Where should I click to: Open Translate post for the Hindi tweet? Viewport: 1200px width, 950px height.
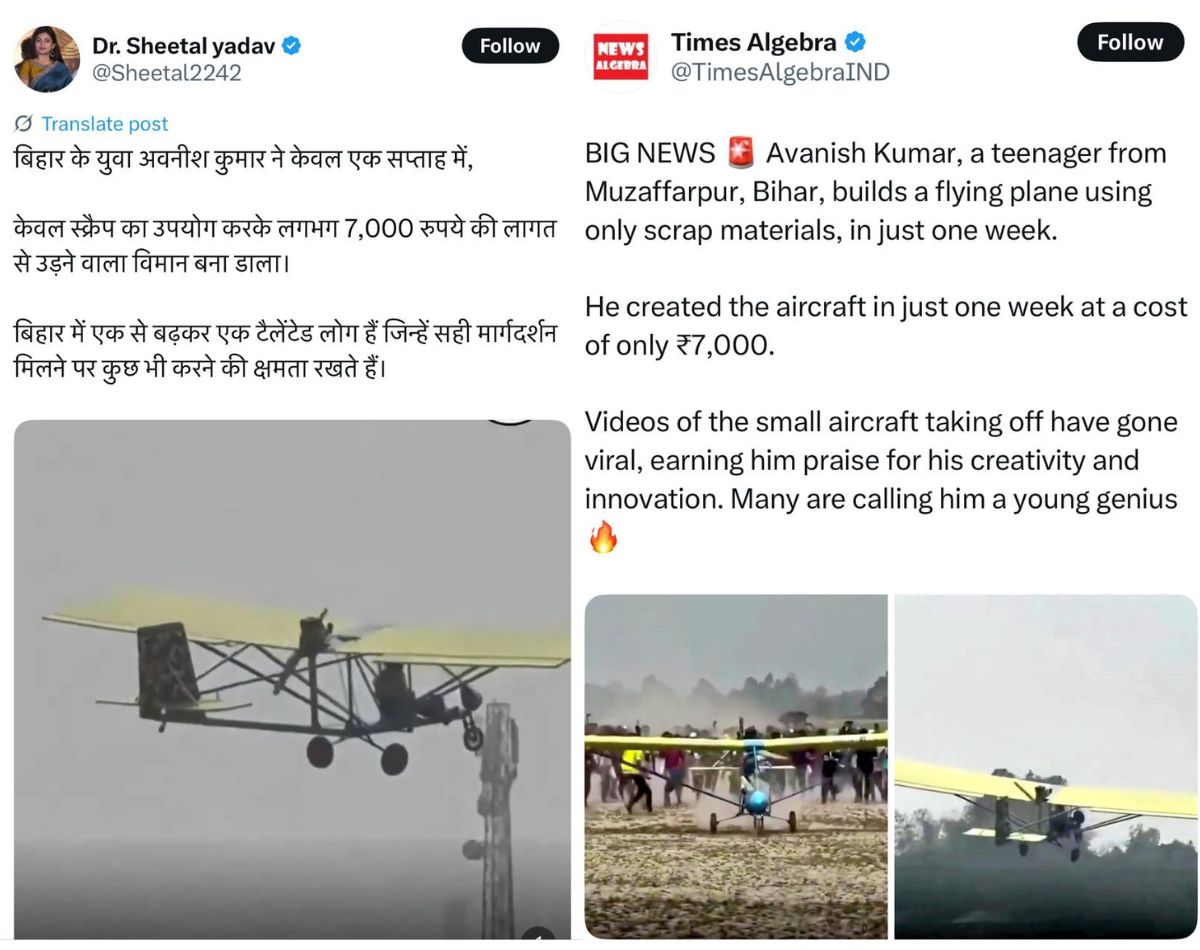(103, 124)
